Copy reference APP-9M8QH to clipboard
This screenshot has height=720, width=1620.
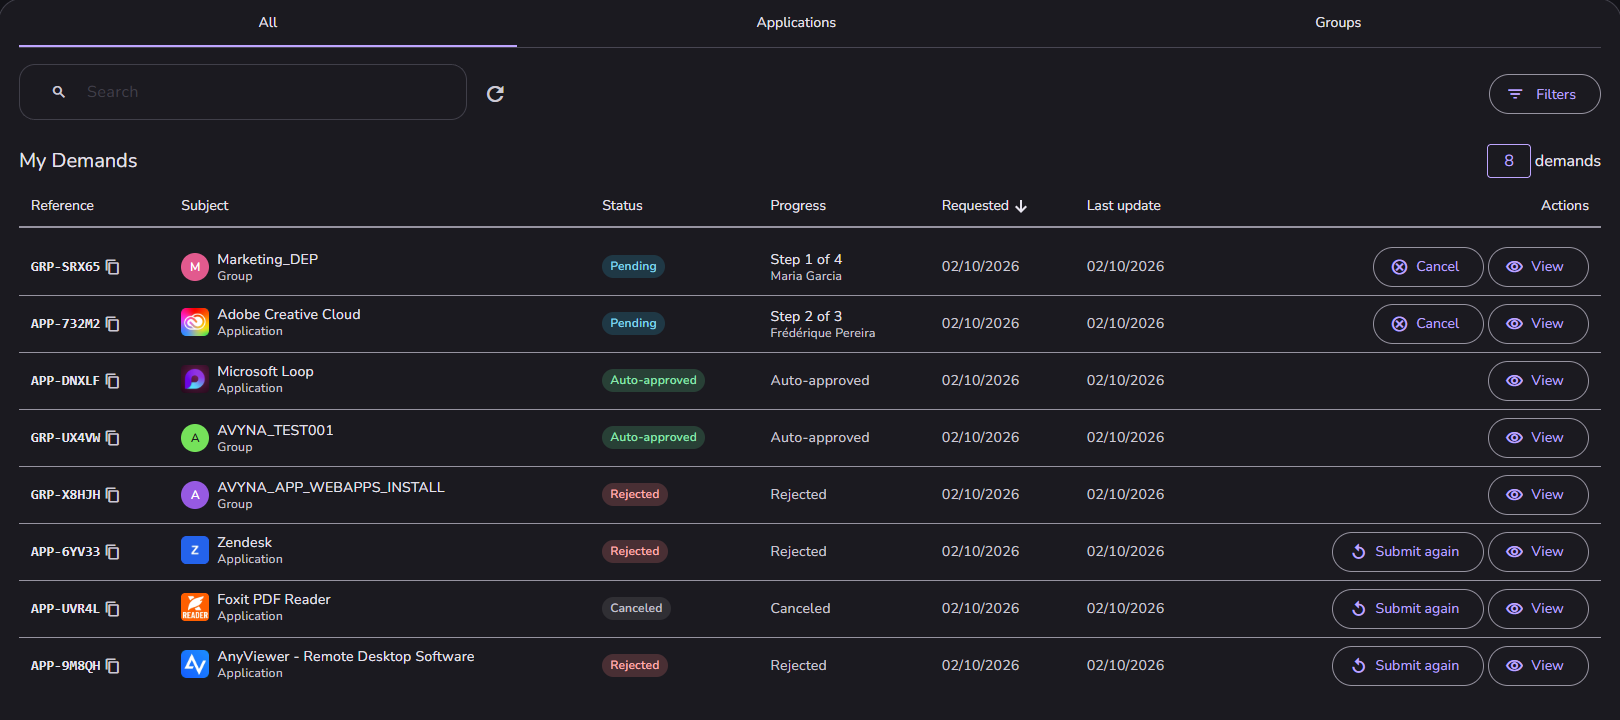click(x=113, y=666)
